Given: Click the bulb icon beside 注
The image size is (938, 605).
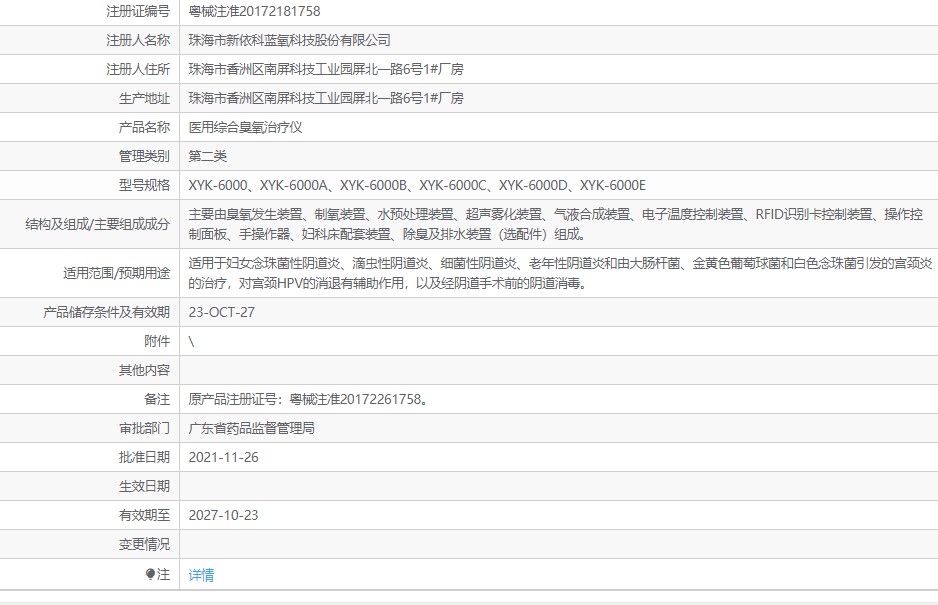Looking at the screenshot, I should coord(150,574).
